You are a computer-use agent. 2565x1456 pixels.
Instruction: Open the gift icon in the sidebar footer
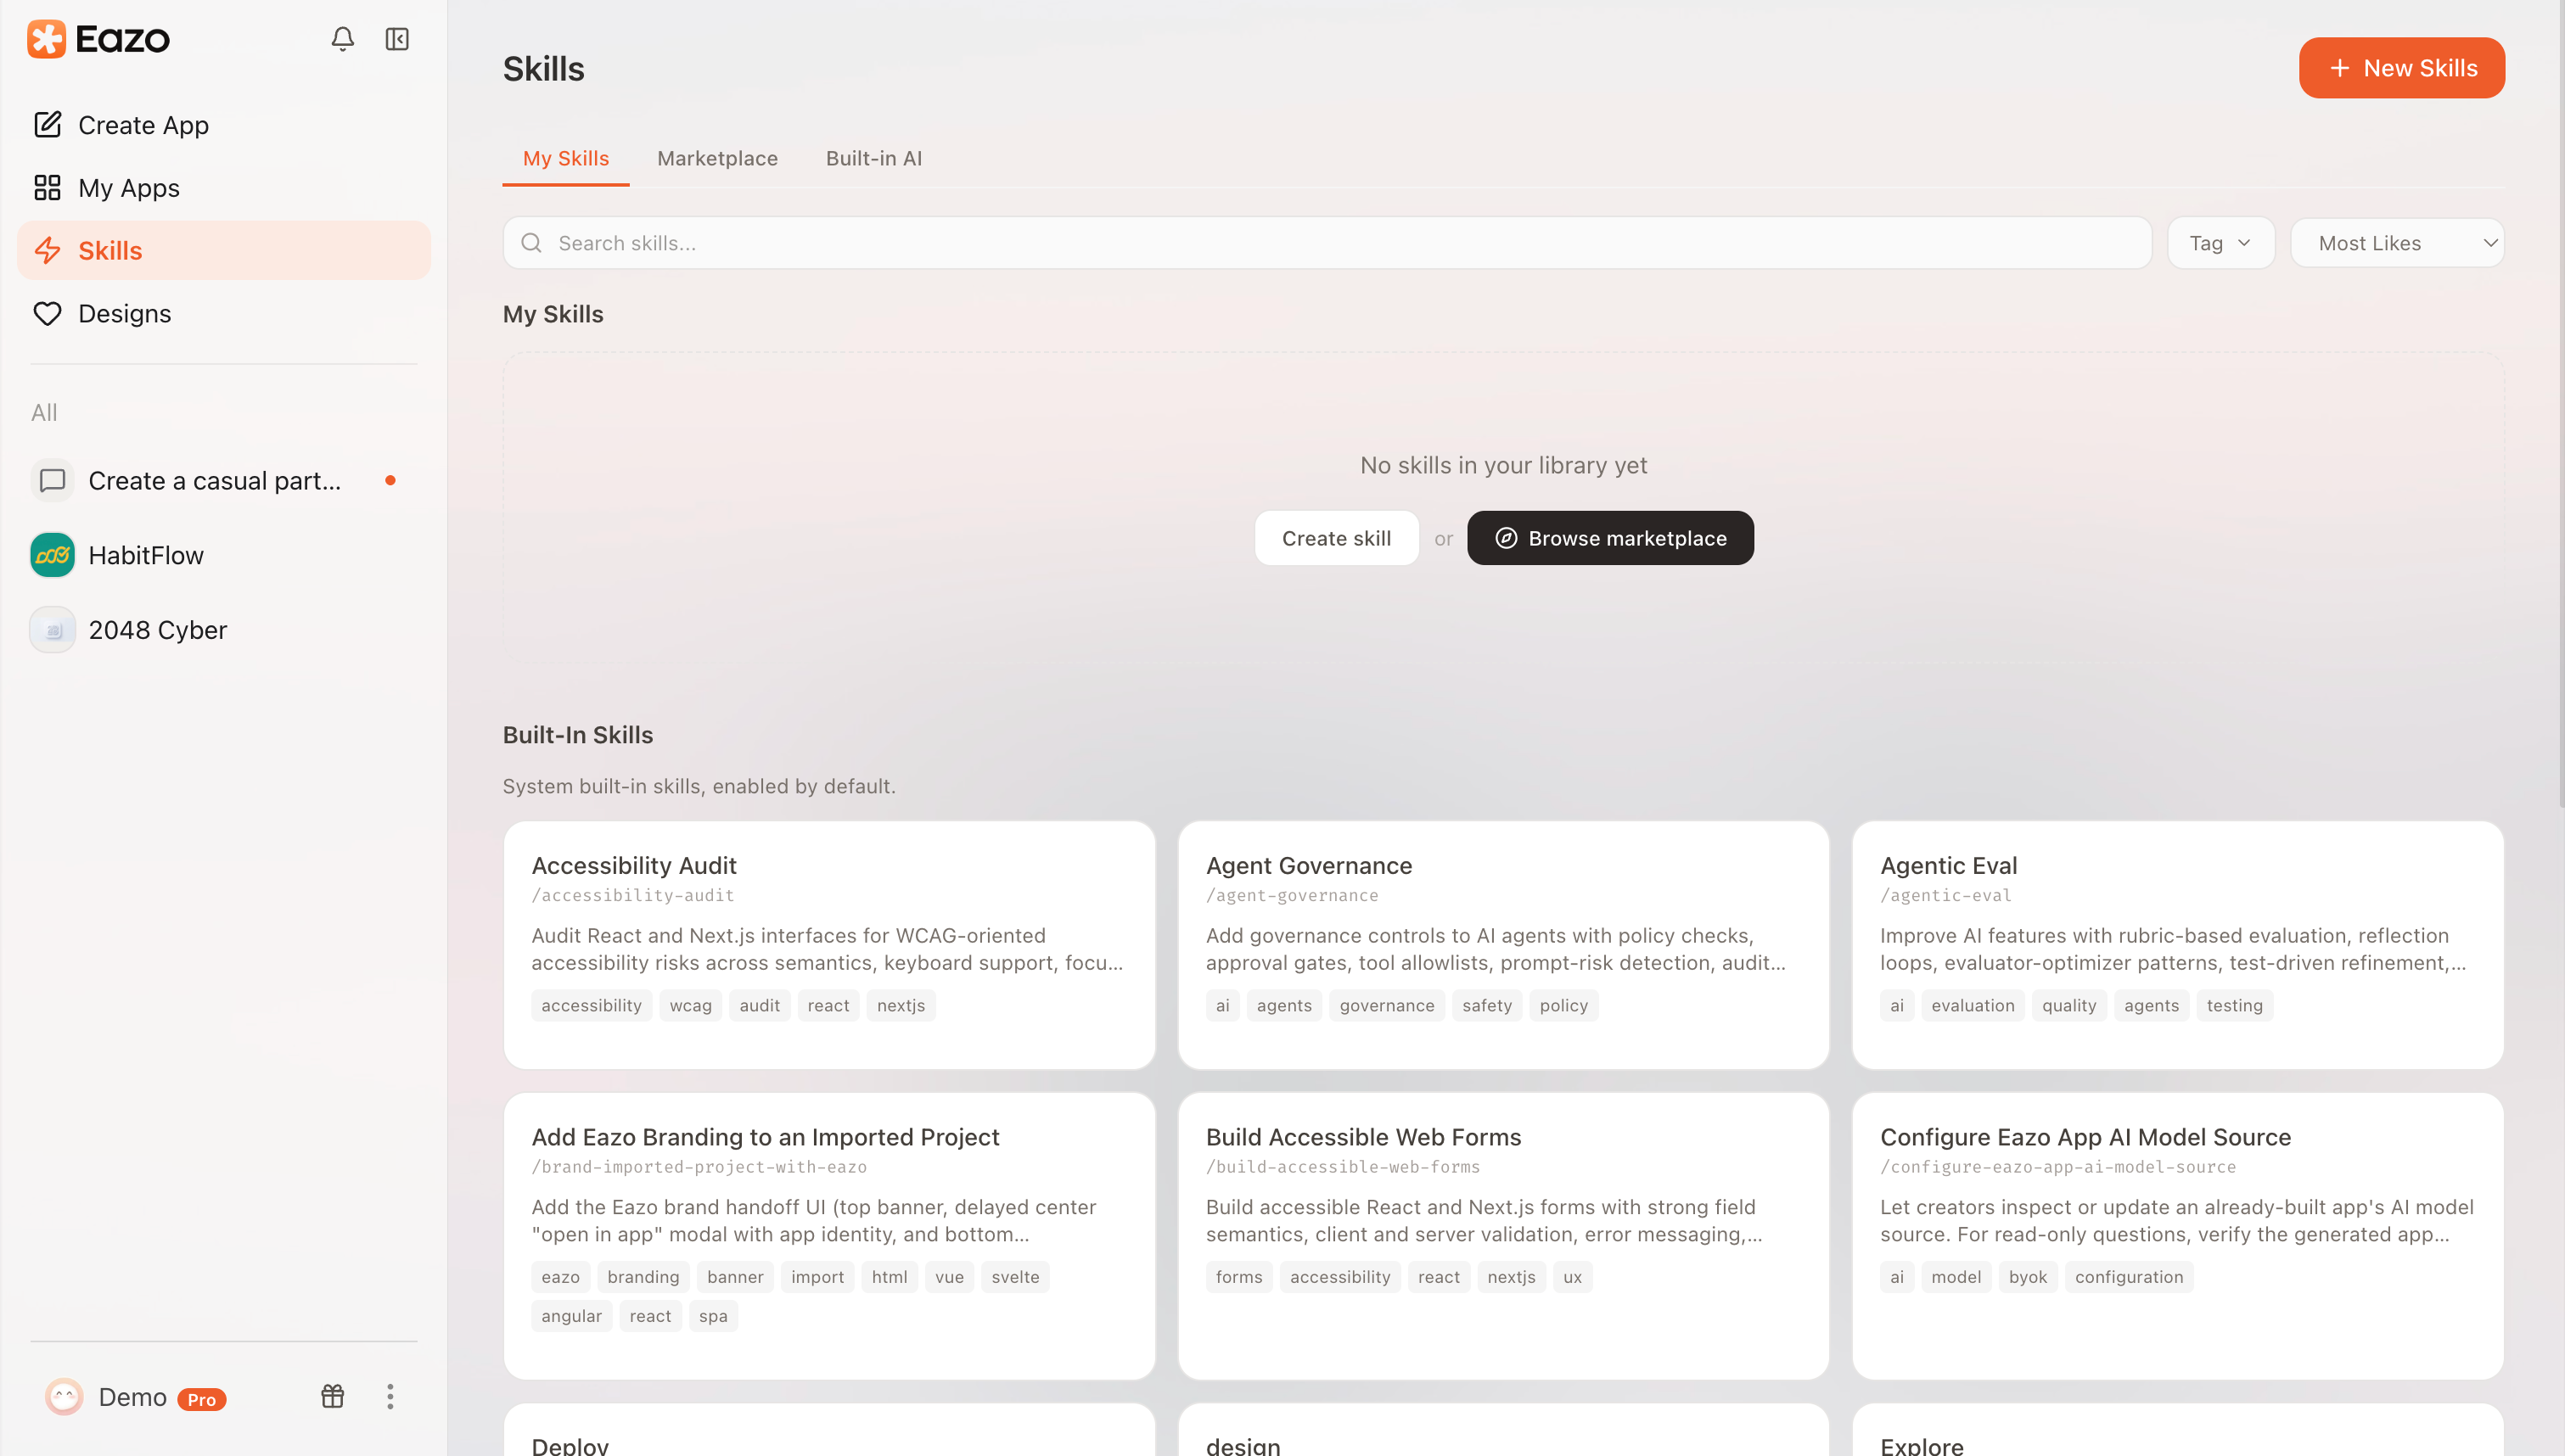tap(333, 1397)
